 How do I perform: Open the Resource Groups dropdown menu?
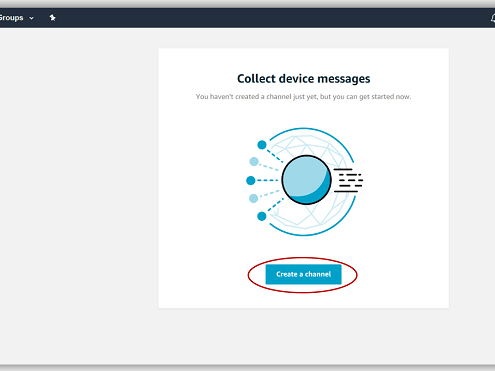17,18
